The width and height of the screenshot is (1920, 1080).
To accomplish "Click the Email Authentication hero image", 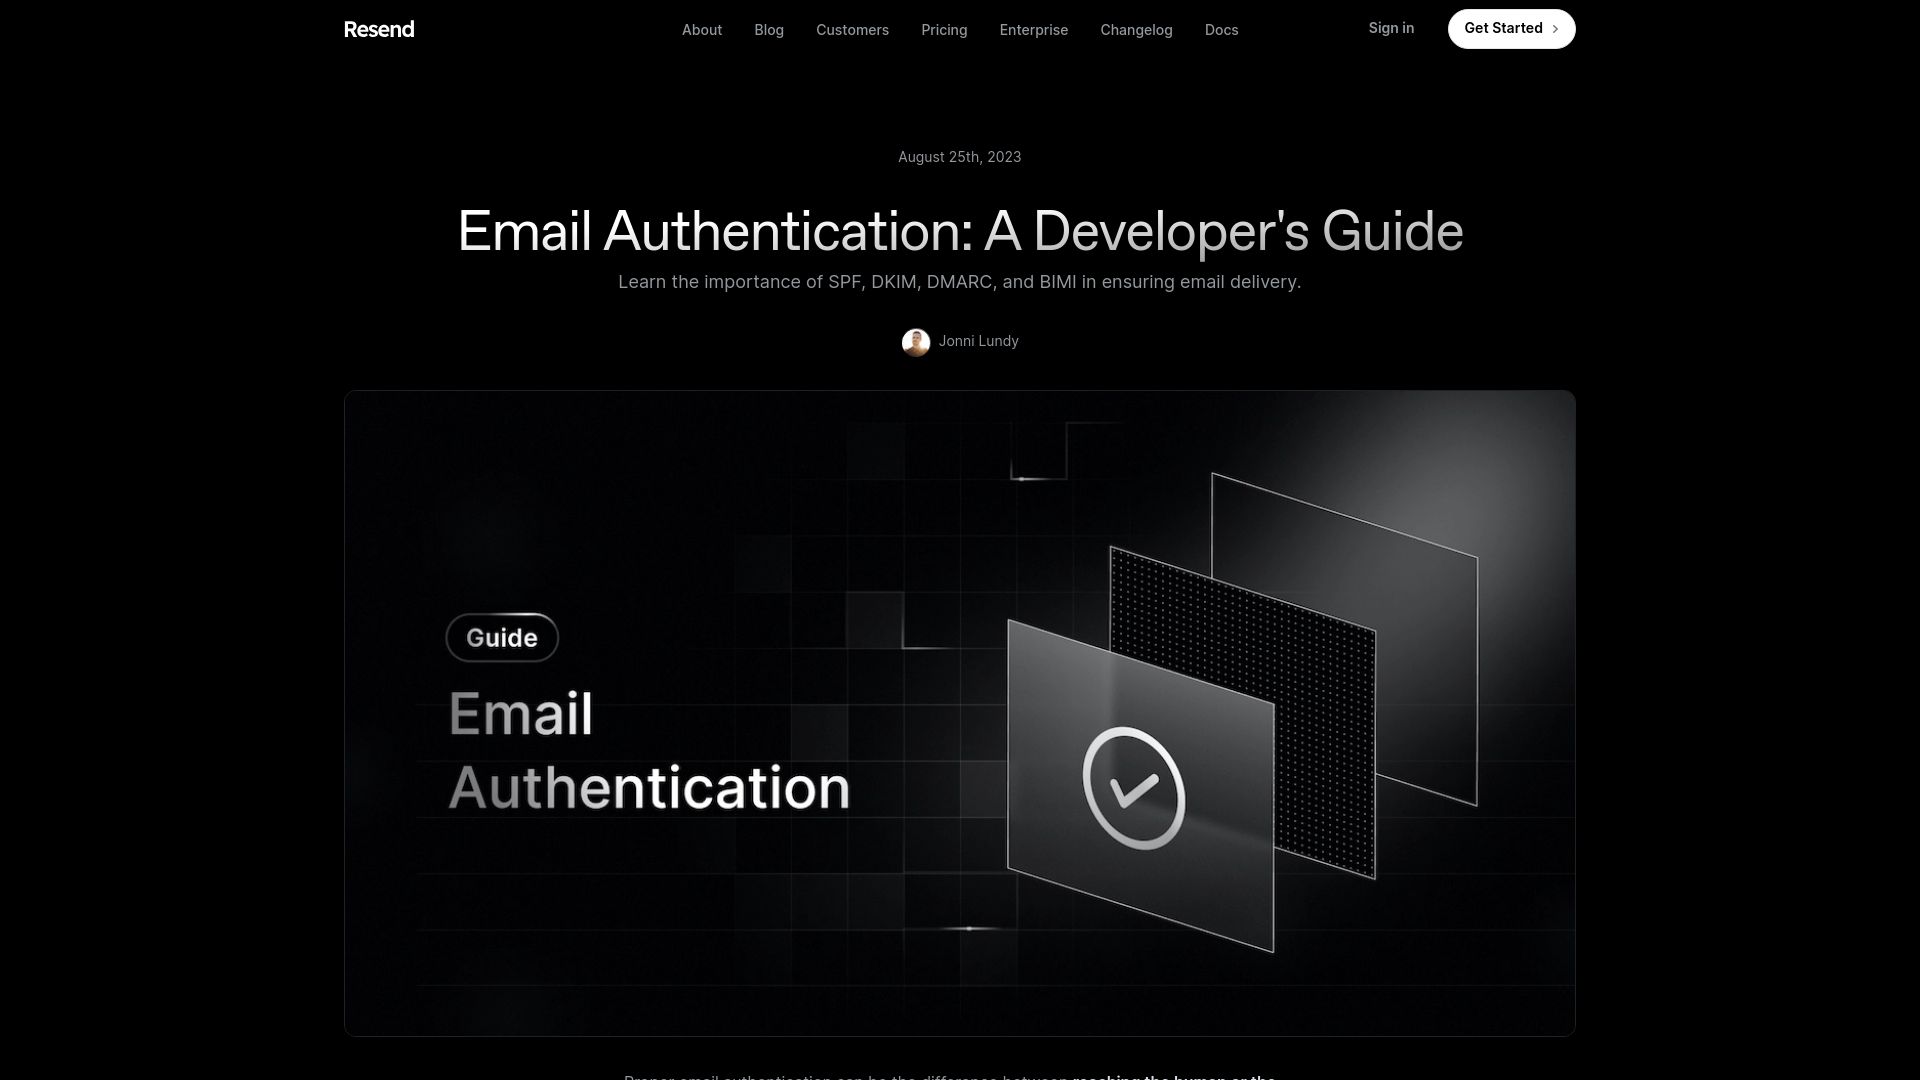I will 960,713.
